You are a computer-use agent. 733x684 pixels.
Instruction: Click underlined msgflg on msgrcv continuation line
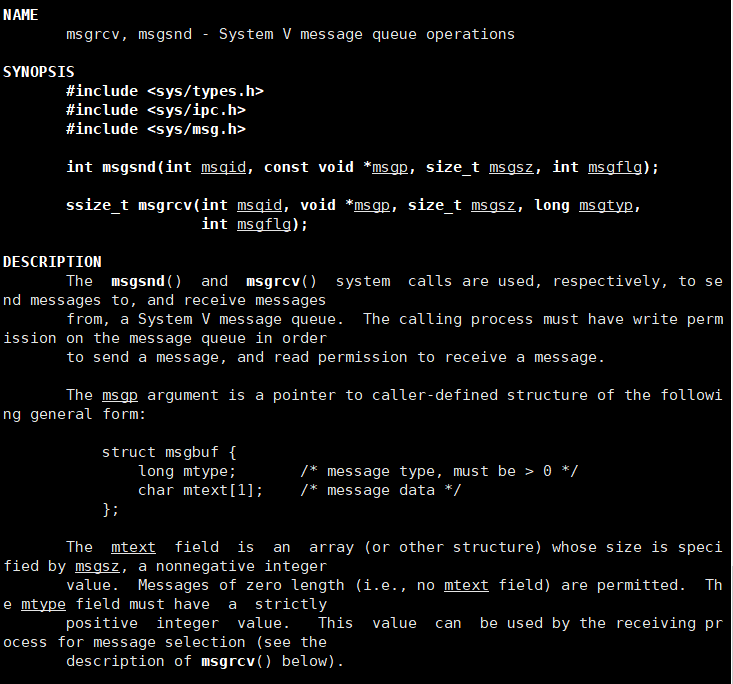pyautogui.click(x=264, y=224)
